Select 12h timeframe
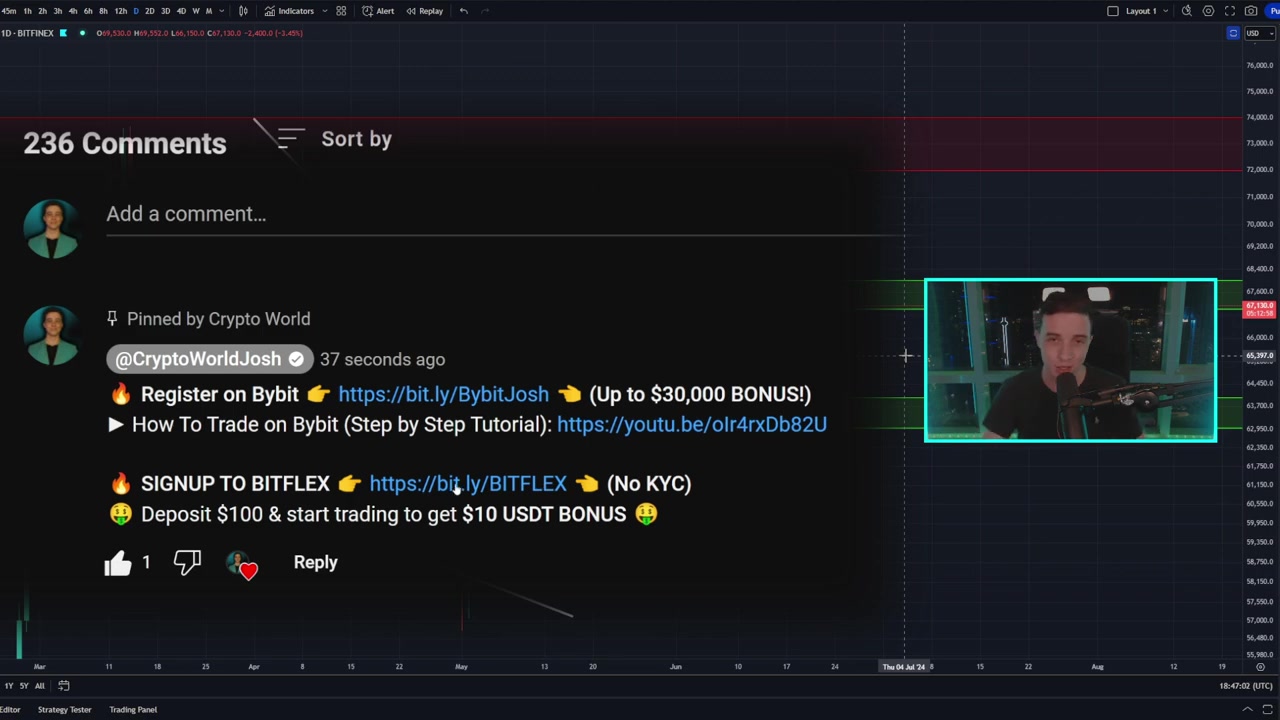 pyautogui.click(x=120, y=11)
